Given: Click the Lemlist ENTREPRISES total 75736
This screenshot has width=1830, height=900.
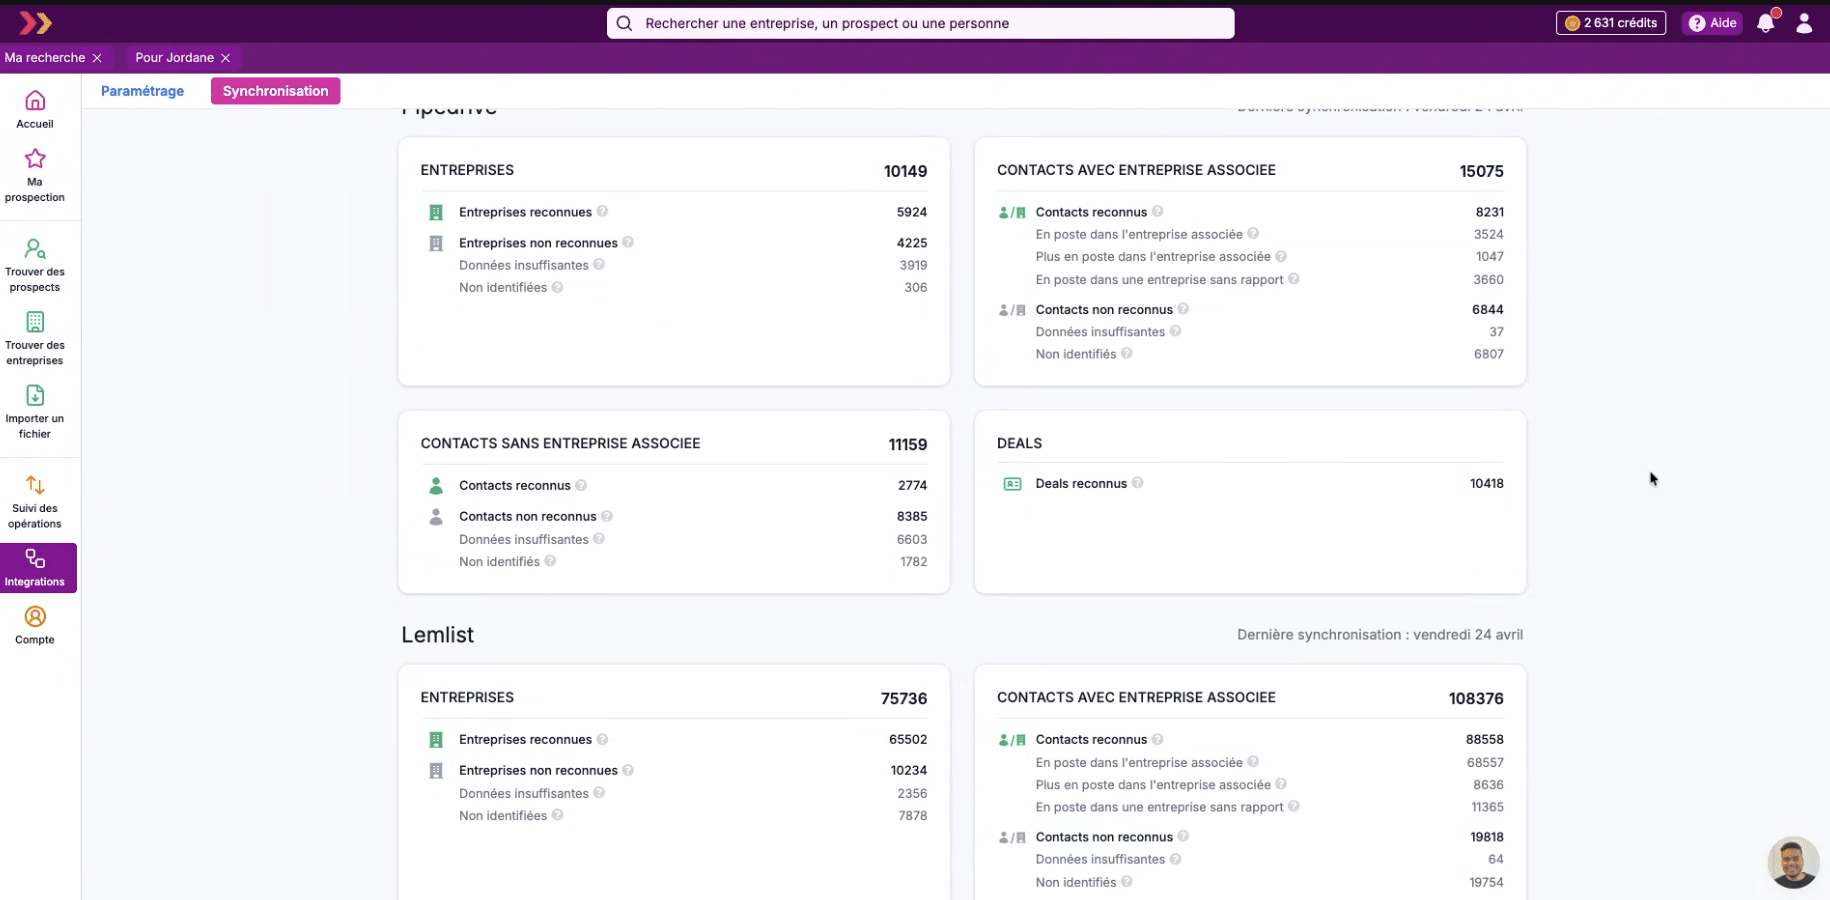Looking at the screenshot, I should [904, 698].
